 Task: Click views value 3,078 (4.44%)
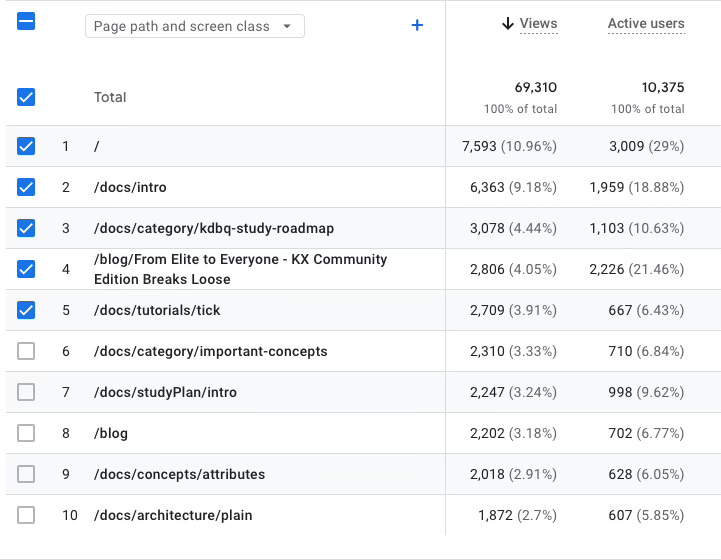513,228
